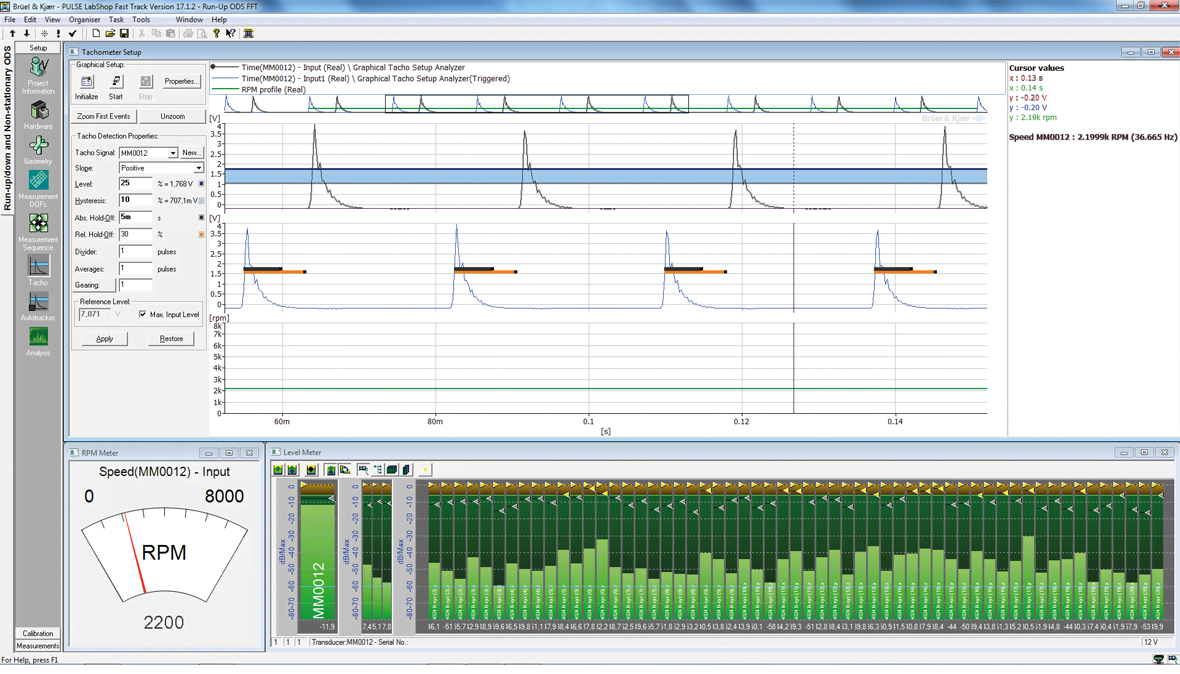Image resolution: width=1180 pixels, height=674 pixels.
Task: Click the orange Rel. Hold-Off color swatch
Action: point(201,235)
